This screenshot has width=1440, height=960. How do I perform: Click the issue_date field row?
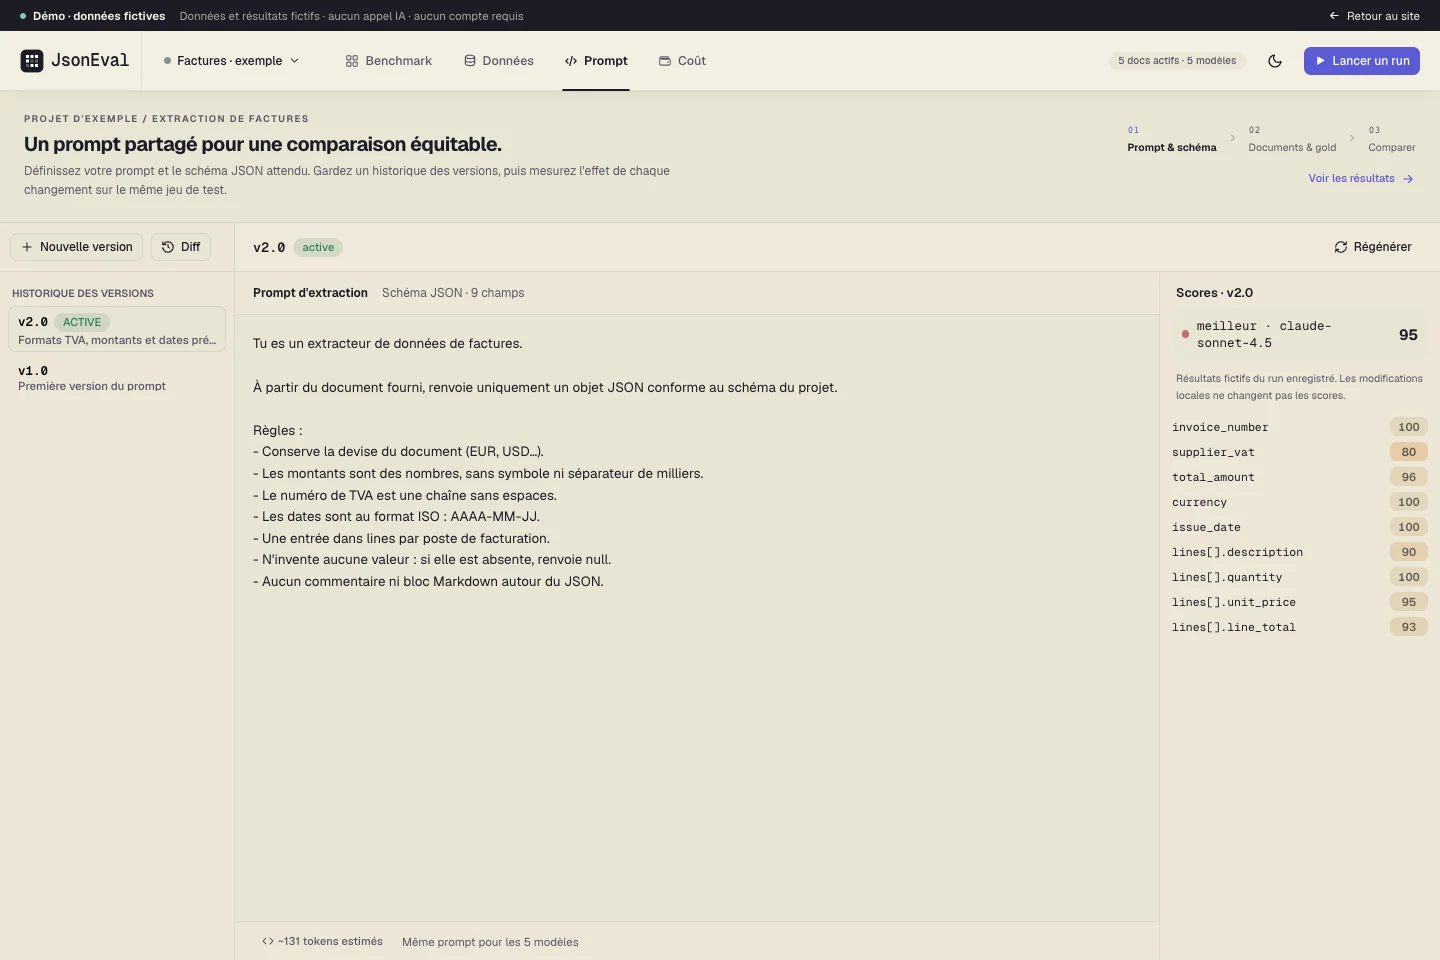1300,527
